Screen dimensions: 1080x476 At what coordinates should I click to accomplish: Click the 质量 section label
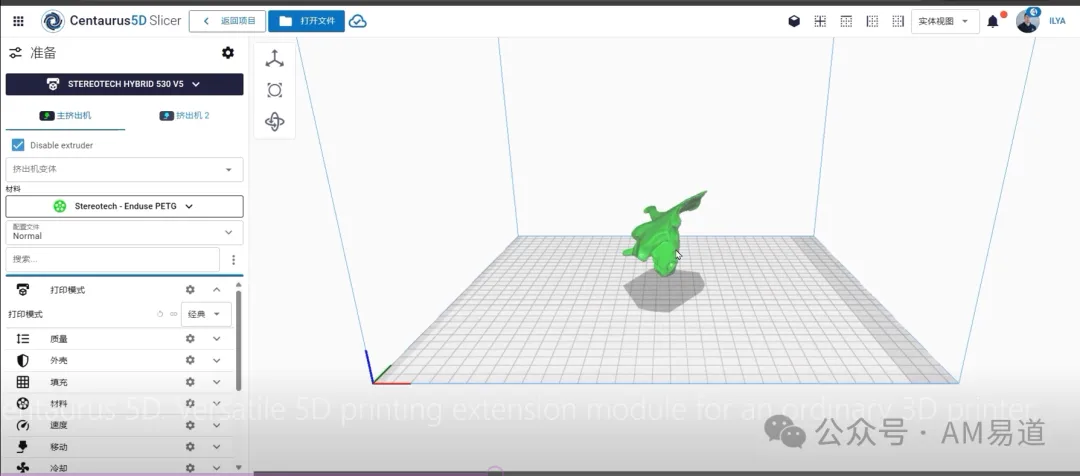point(59,339)
